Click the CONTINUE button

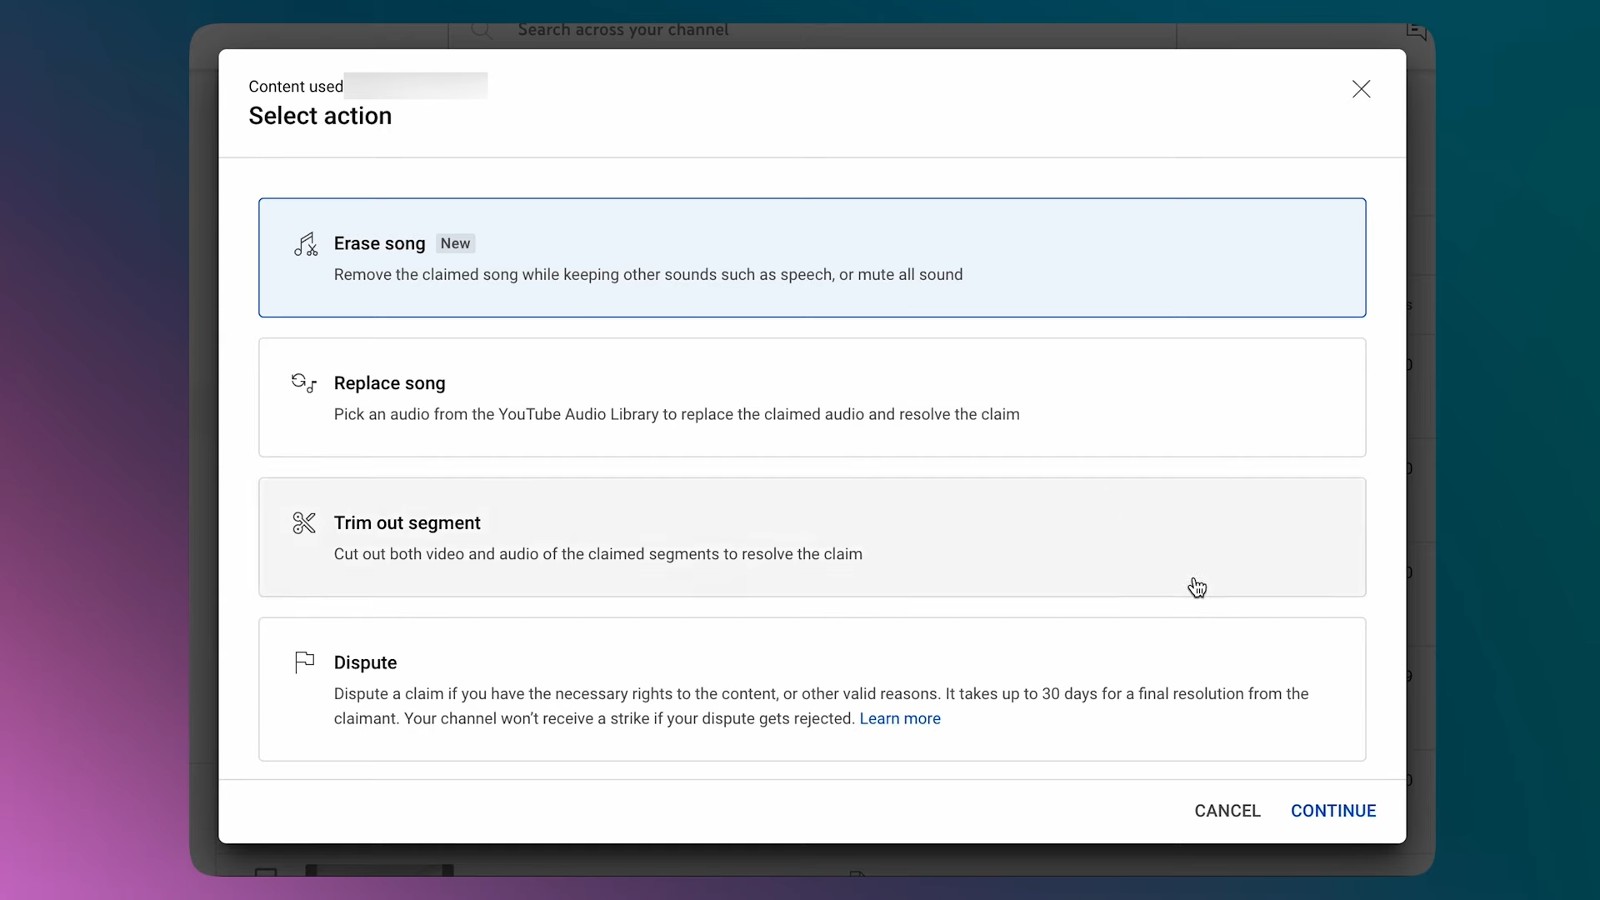pos(1333,811)
